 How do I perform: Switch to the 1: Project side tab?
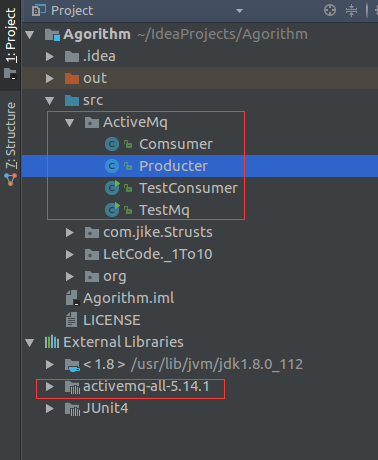(10, 44)
